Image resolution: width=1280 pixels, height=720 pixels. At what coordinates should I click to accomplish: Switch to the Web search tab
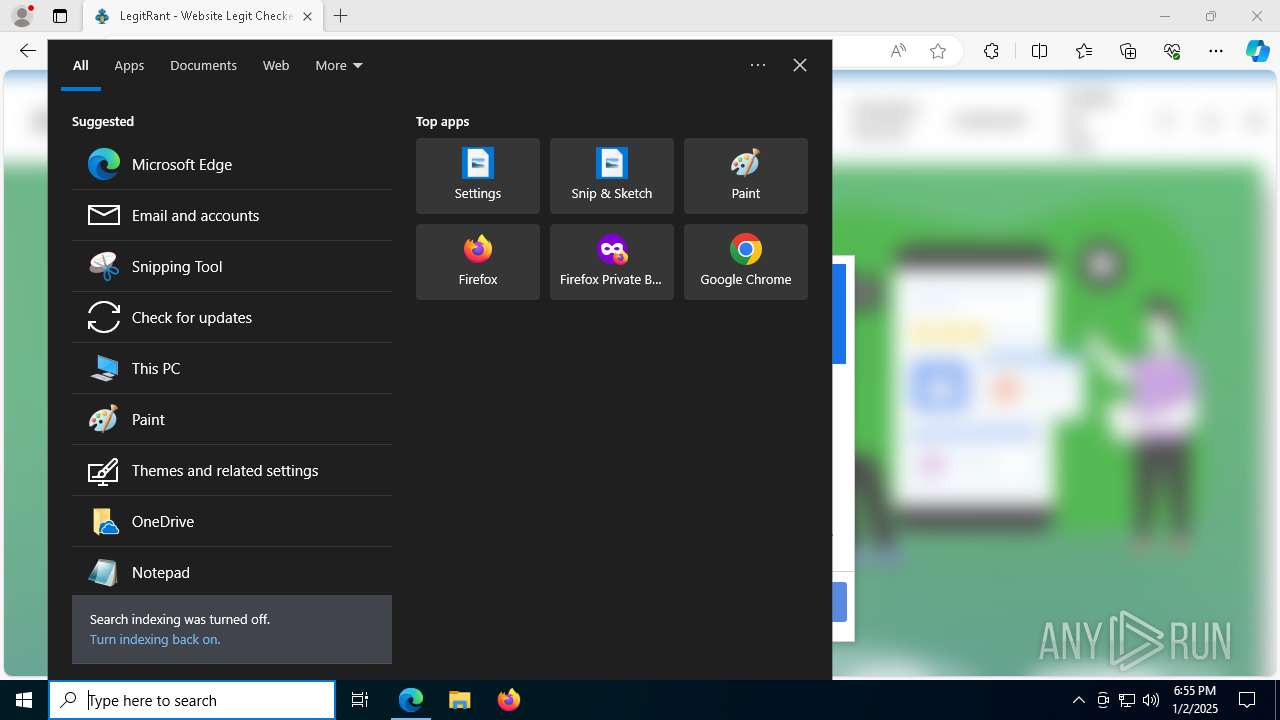276,65
